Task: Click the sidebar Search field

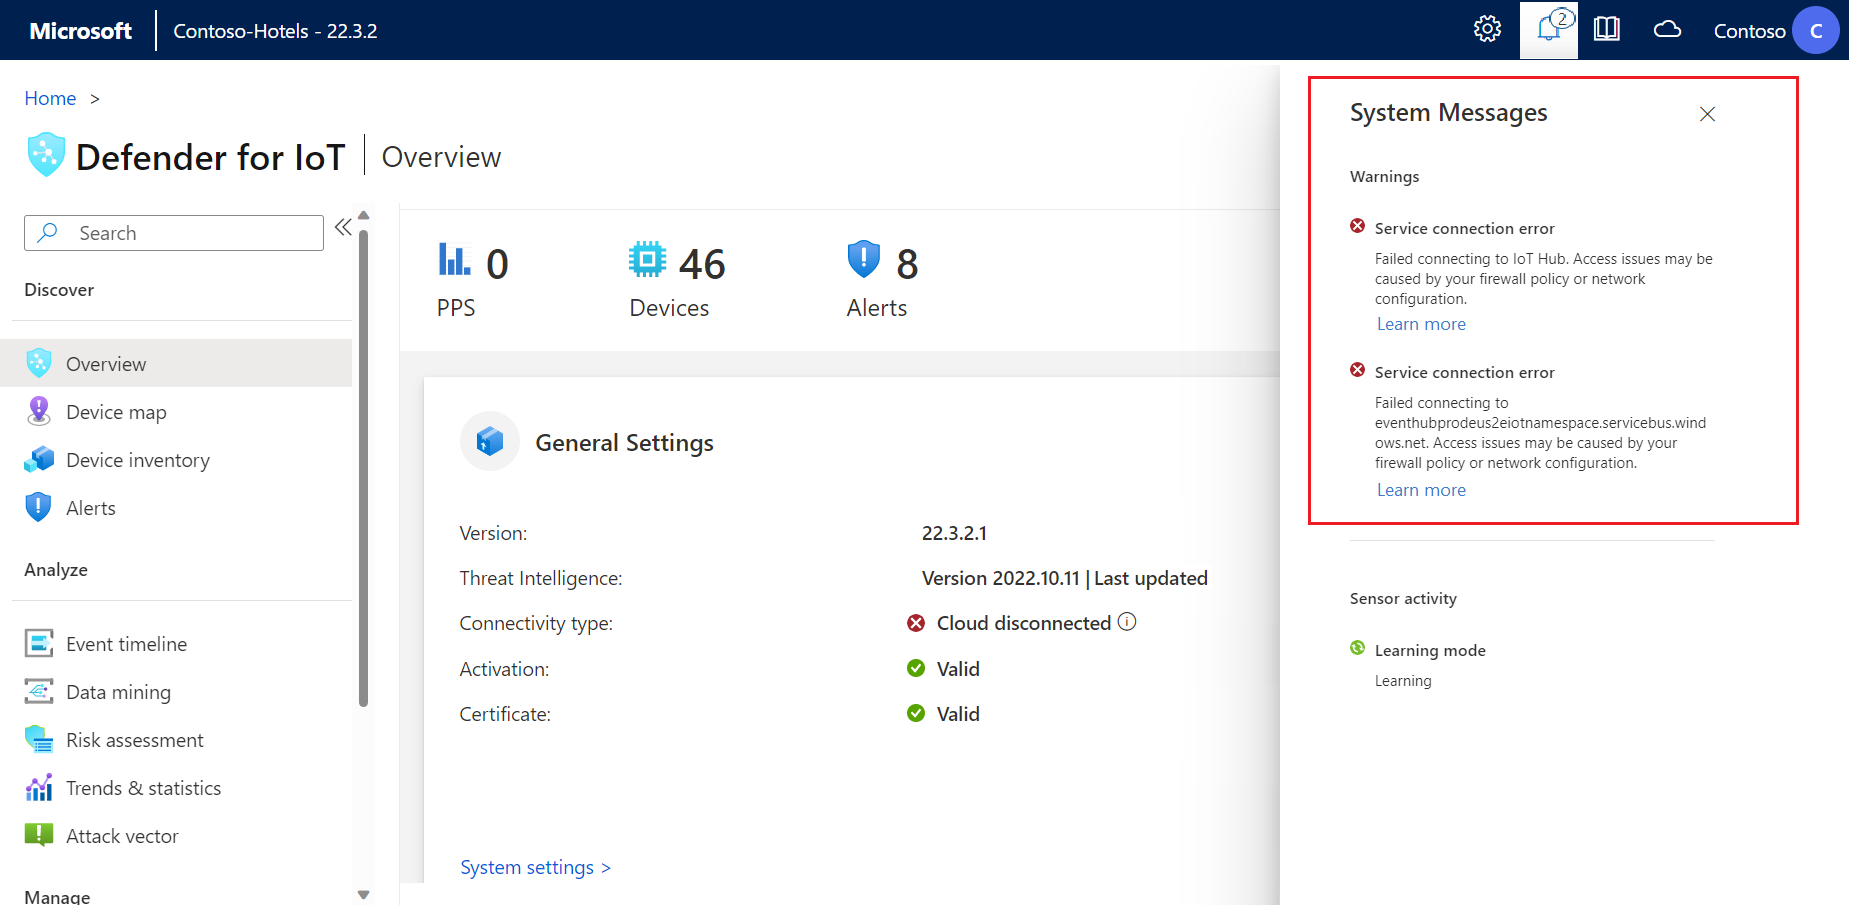Action: click(x=174, y=233)
